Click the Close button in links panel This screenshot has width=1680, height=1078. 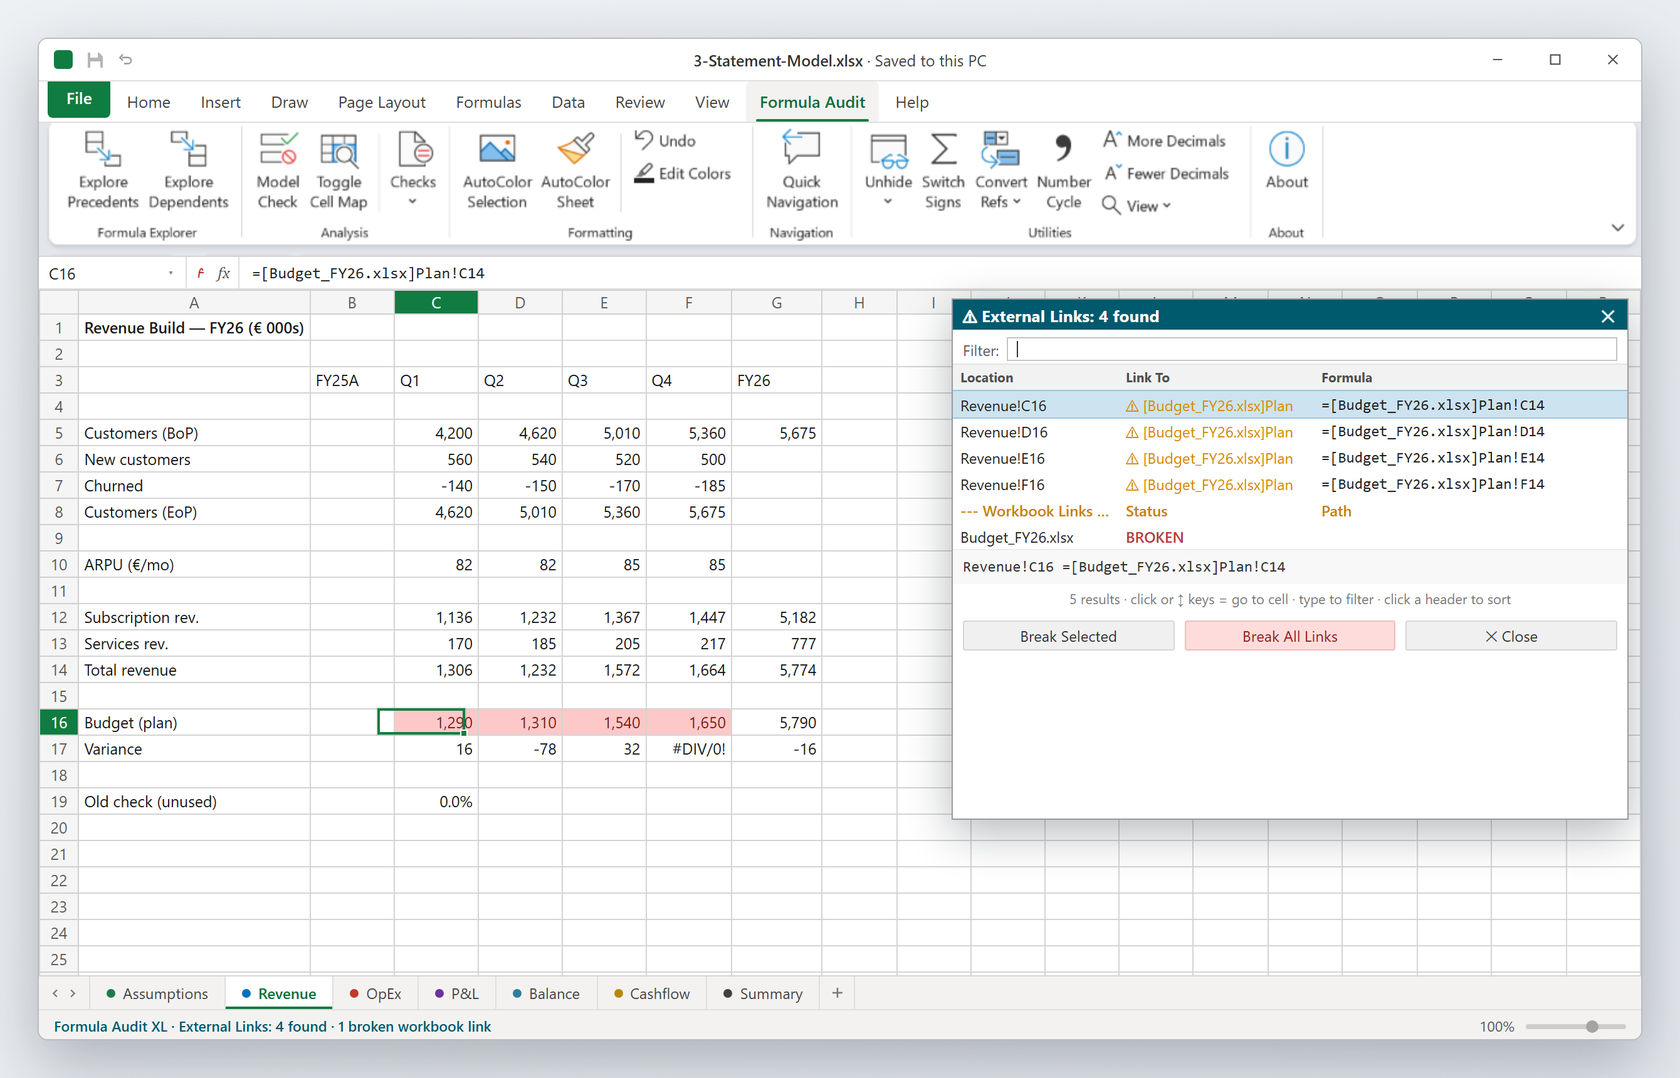click(1510, 636)
